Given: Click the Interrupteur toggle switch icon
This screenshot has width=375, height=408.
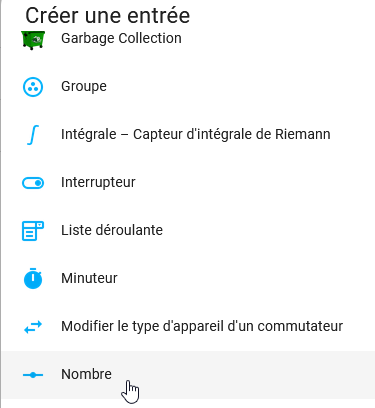Looking at the screenshot, I should pos(33,183).
